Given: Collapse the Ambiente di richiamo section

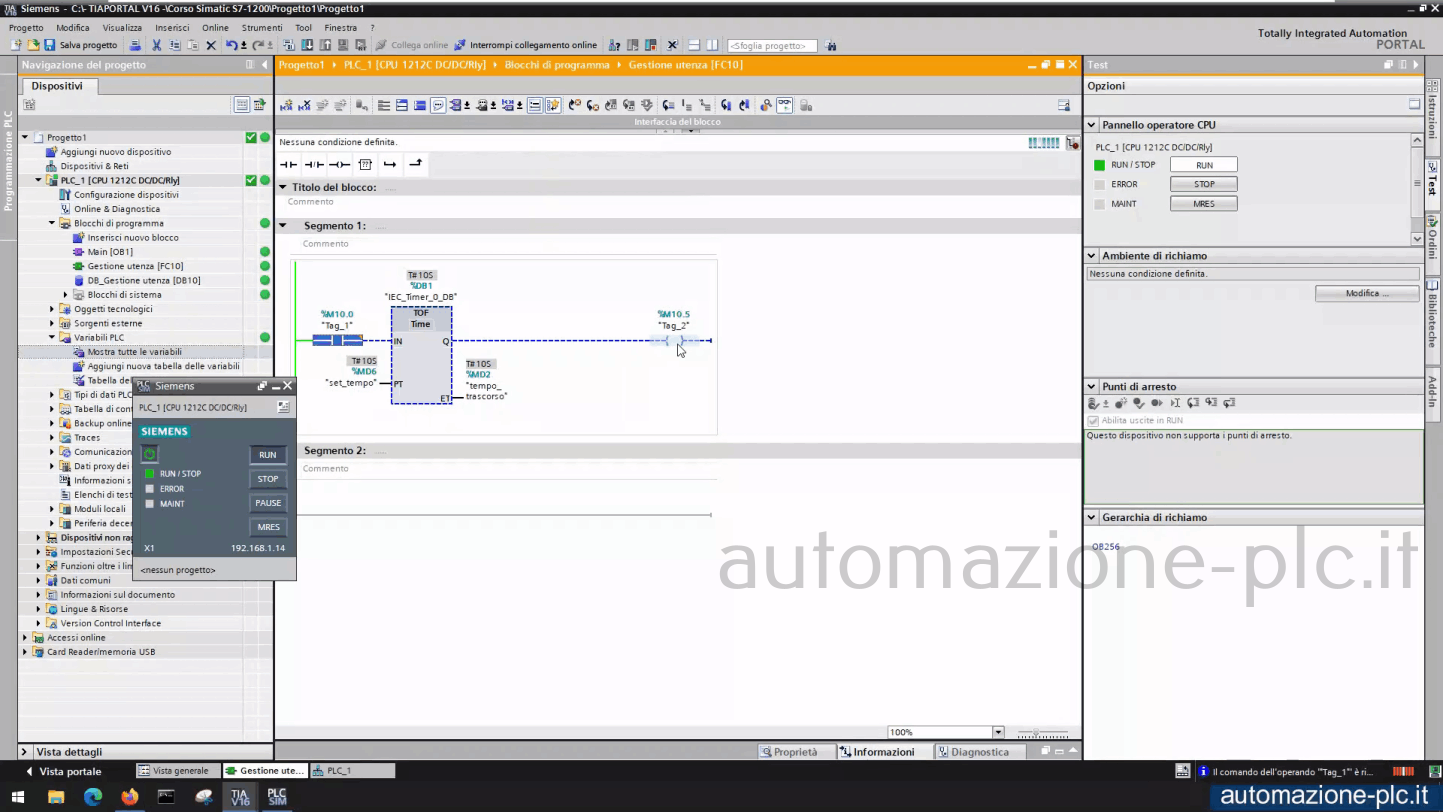Looking at the screenshot, I should (1092, 256).
